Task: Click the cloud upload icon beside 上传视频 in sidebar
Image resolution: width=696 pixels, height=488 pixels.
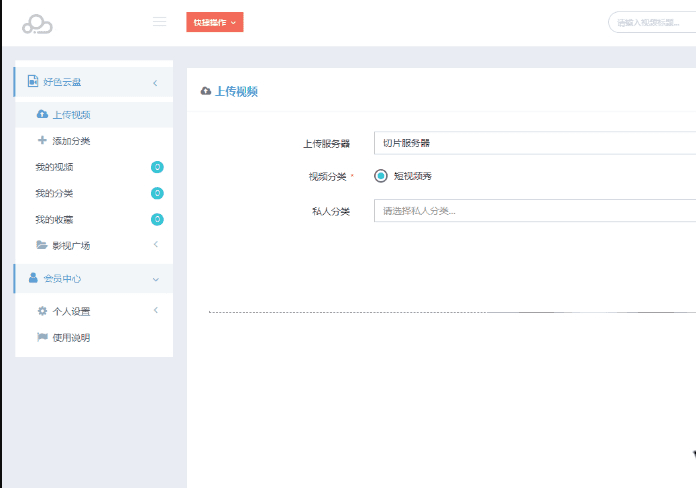Action: tap(42, 115)
